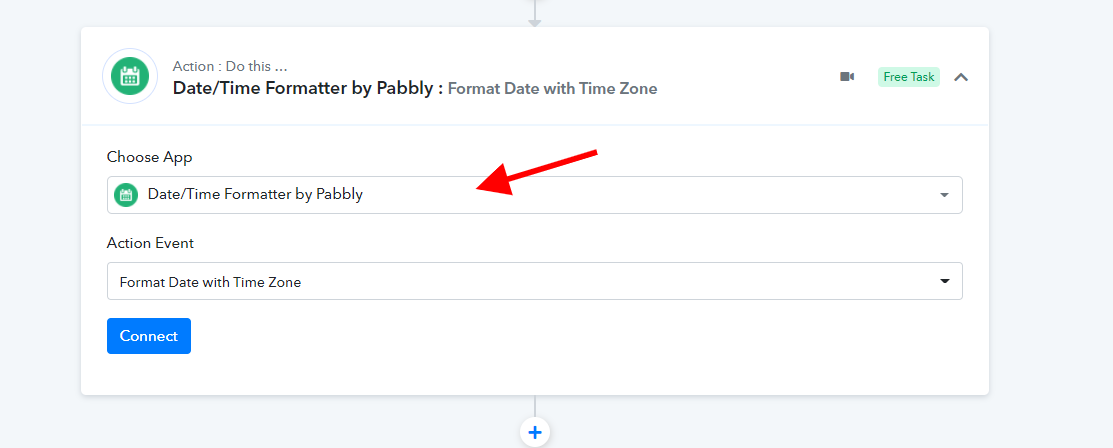1113x448 pixels.
Task: Click the 'Action : Do this ...' label
Action: pos(230,66)
